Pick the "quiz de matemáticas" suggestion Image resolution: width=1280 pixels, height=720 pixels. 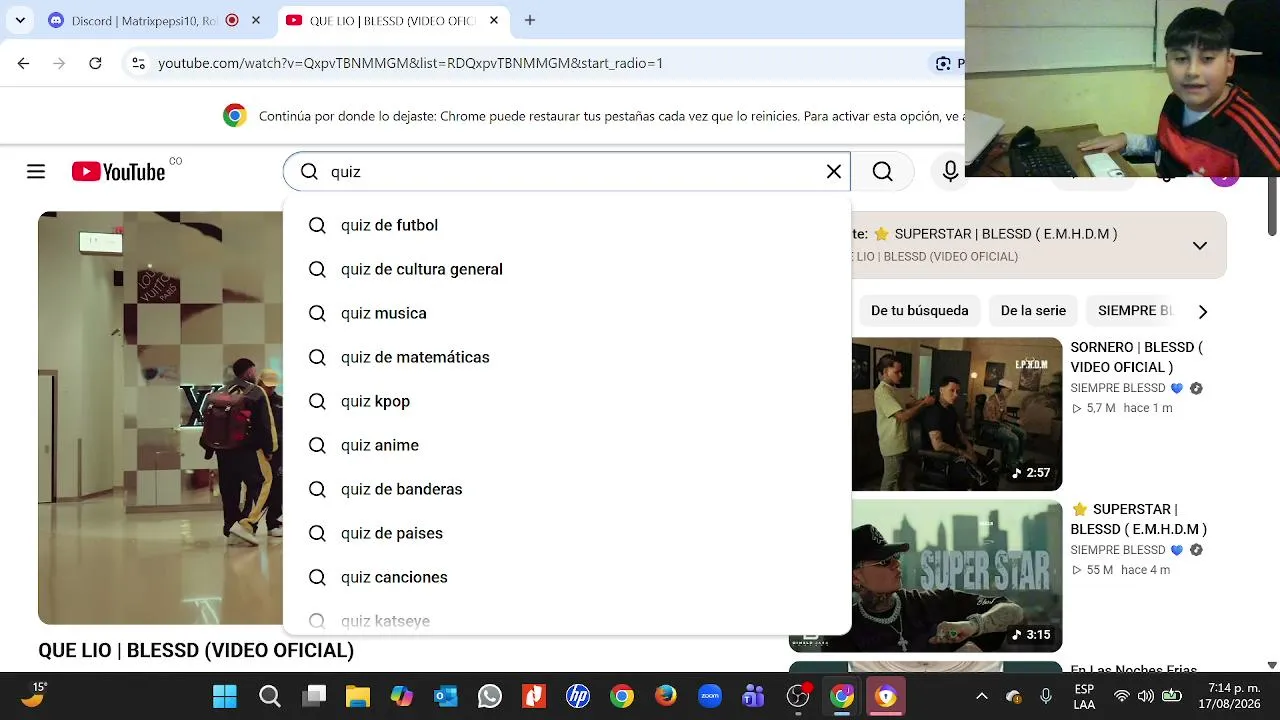point(567,357)
